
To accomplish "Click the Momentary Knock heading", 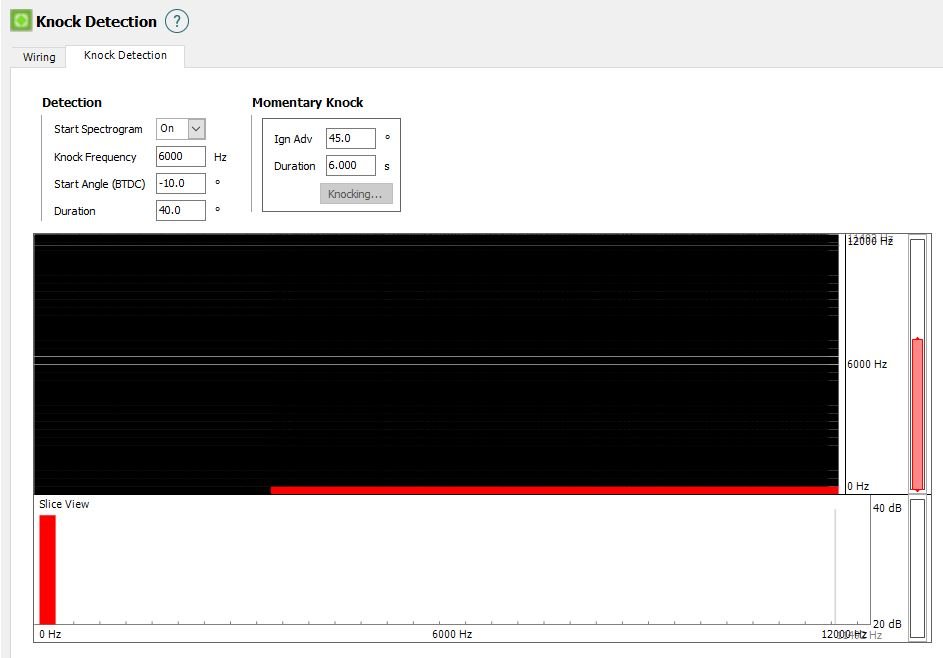I will point(307,102).
